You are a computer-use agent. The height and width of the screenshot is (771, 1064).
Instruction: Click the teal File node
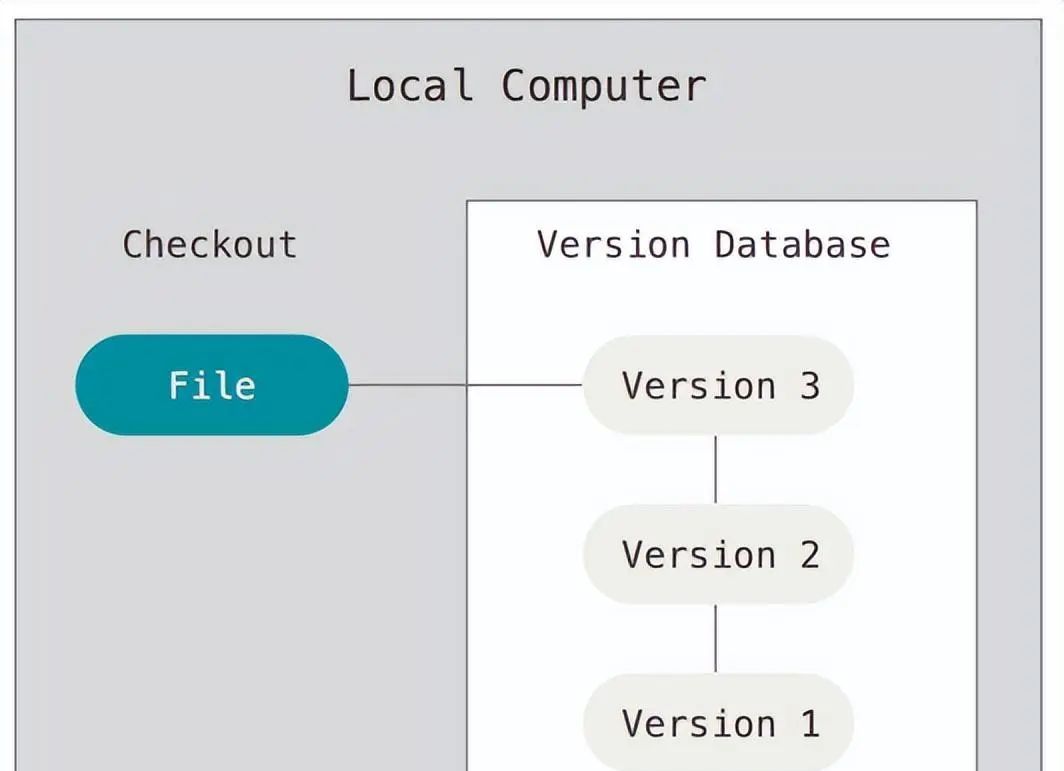coord(212,385)
